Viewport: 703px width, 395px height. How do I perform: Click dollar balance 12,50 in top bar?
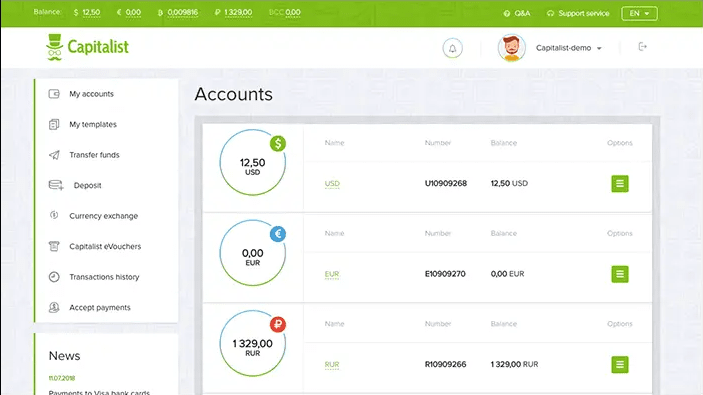point(91,13)
